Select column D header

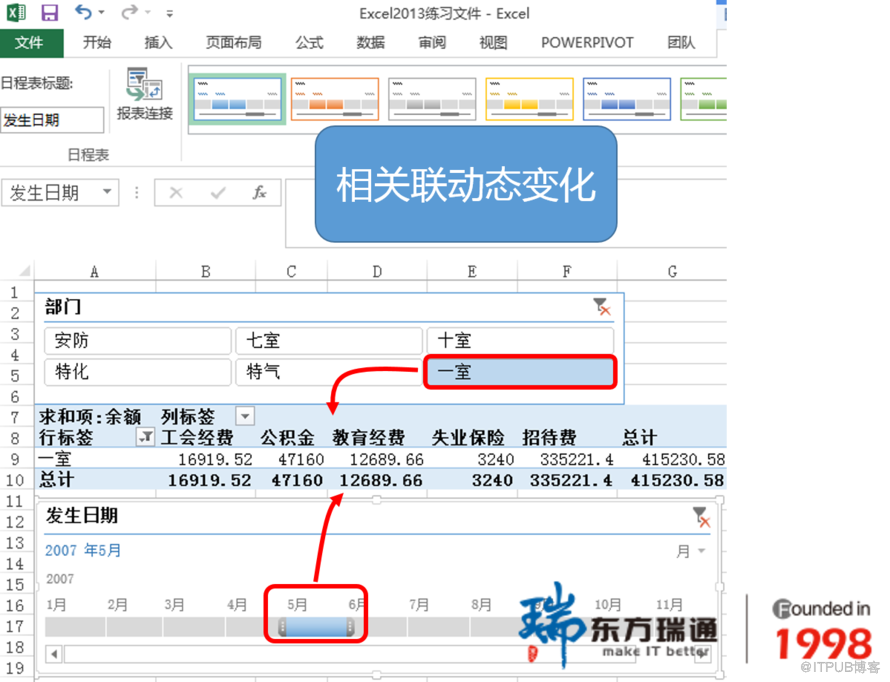(377, 271)
